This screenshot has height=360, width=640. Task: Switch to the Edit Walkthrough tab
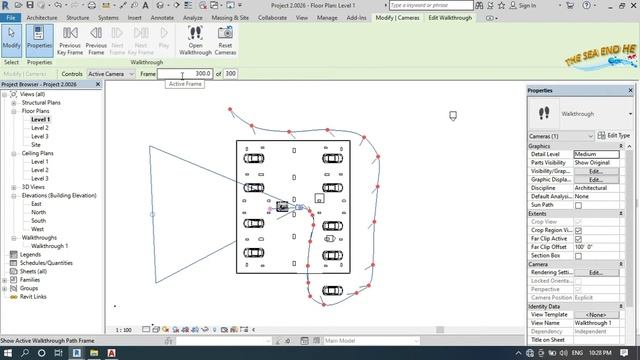(450, 18)
